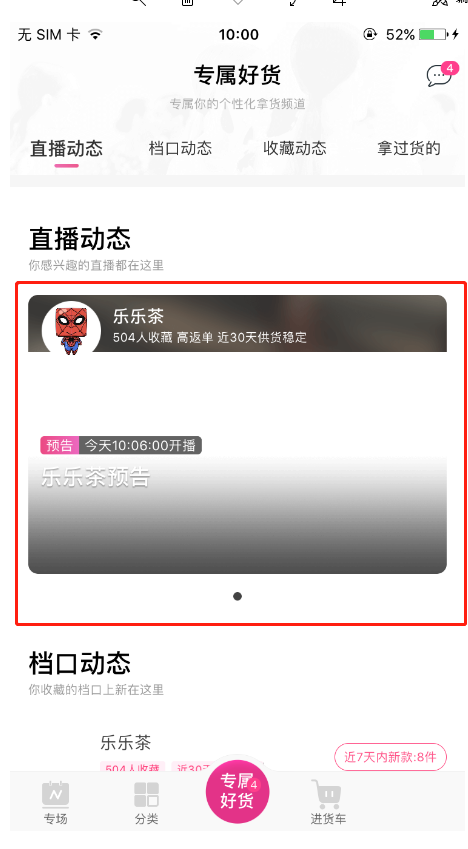
Task: Open the 收藏动态 tab
Action: (x=295, y=148)
